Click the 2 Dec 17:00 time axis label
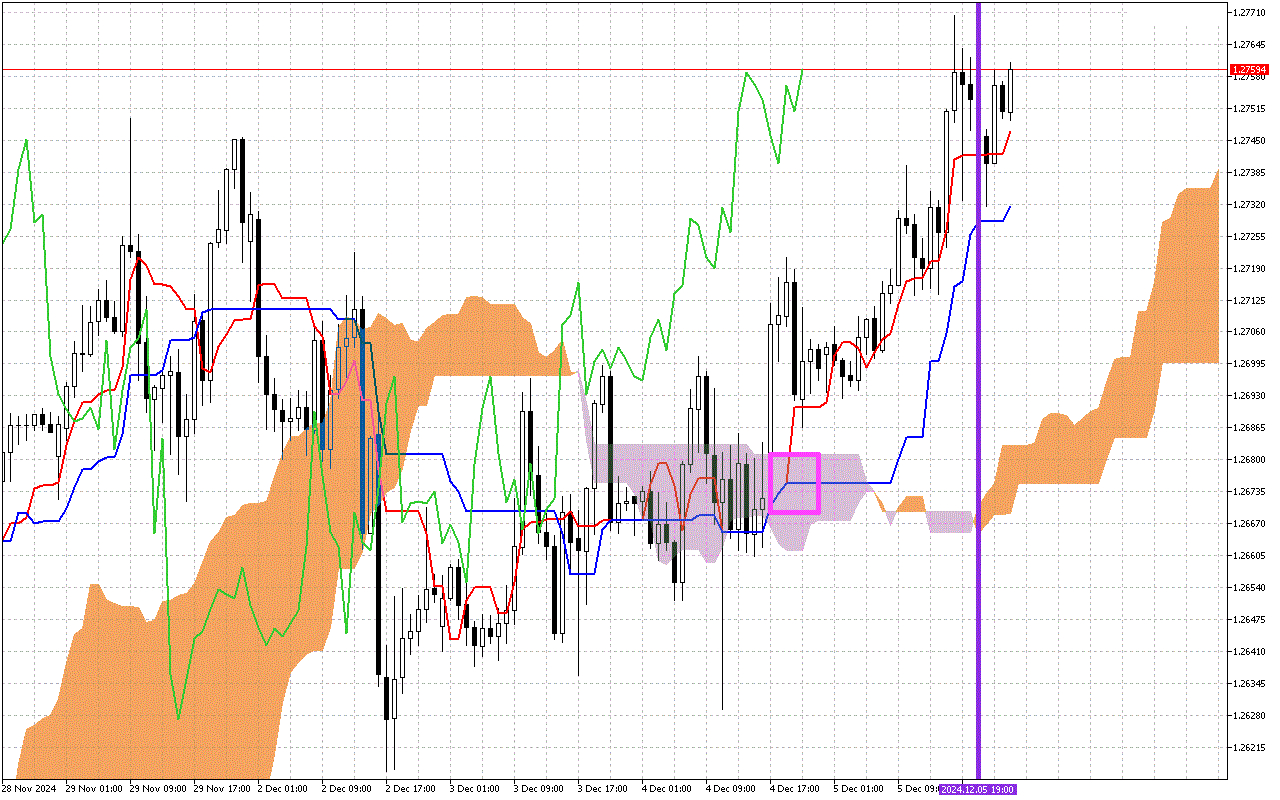Image resolution: width=1280 pixels, height=800 pixels. (412, 789)
